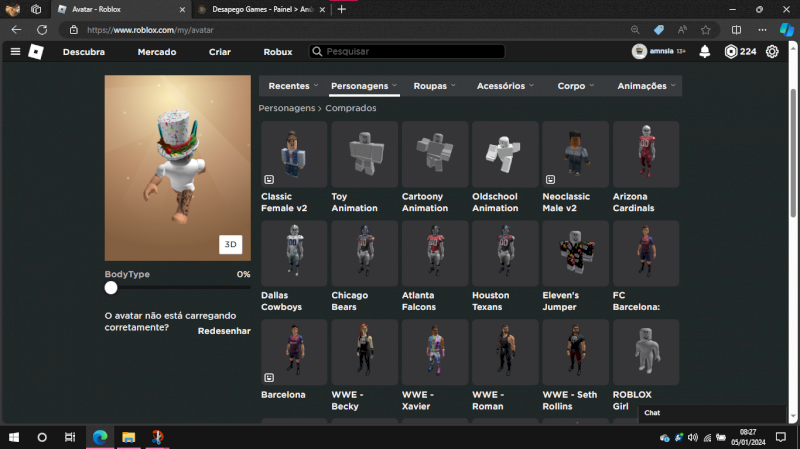
Task: Open the notifications bell
Action: click(705, 52)
